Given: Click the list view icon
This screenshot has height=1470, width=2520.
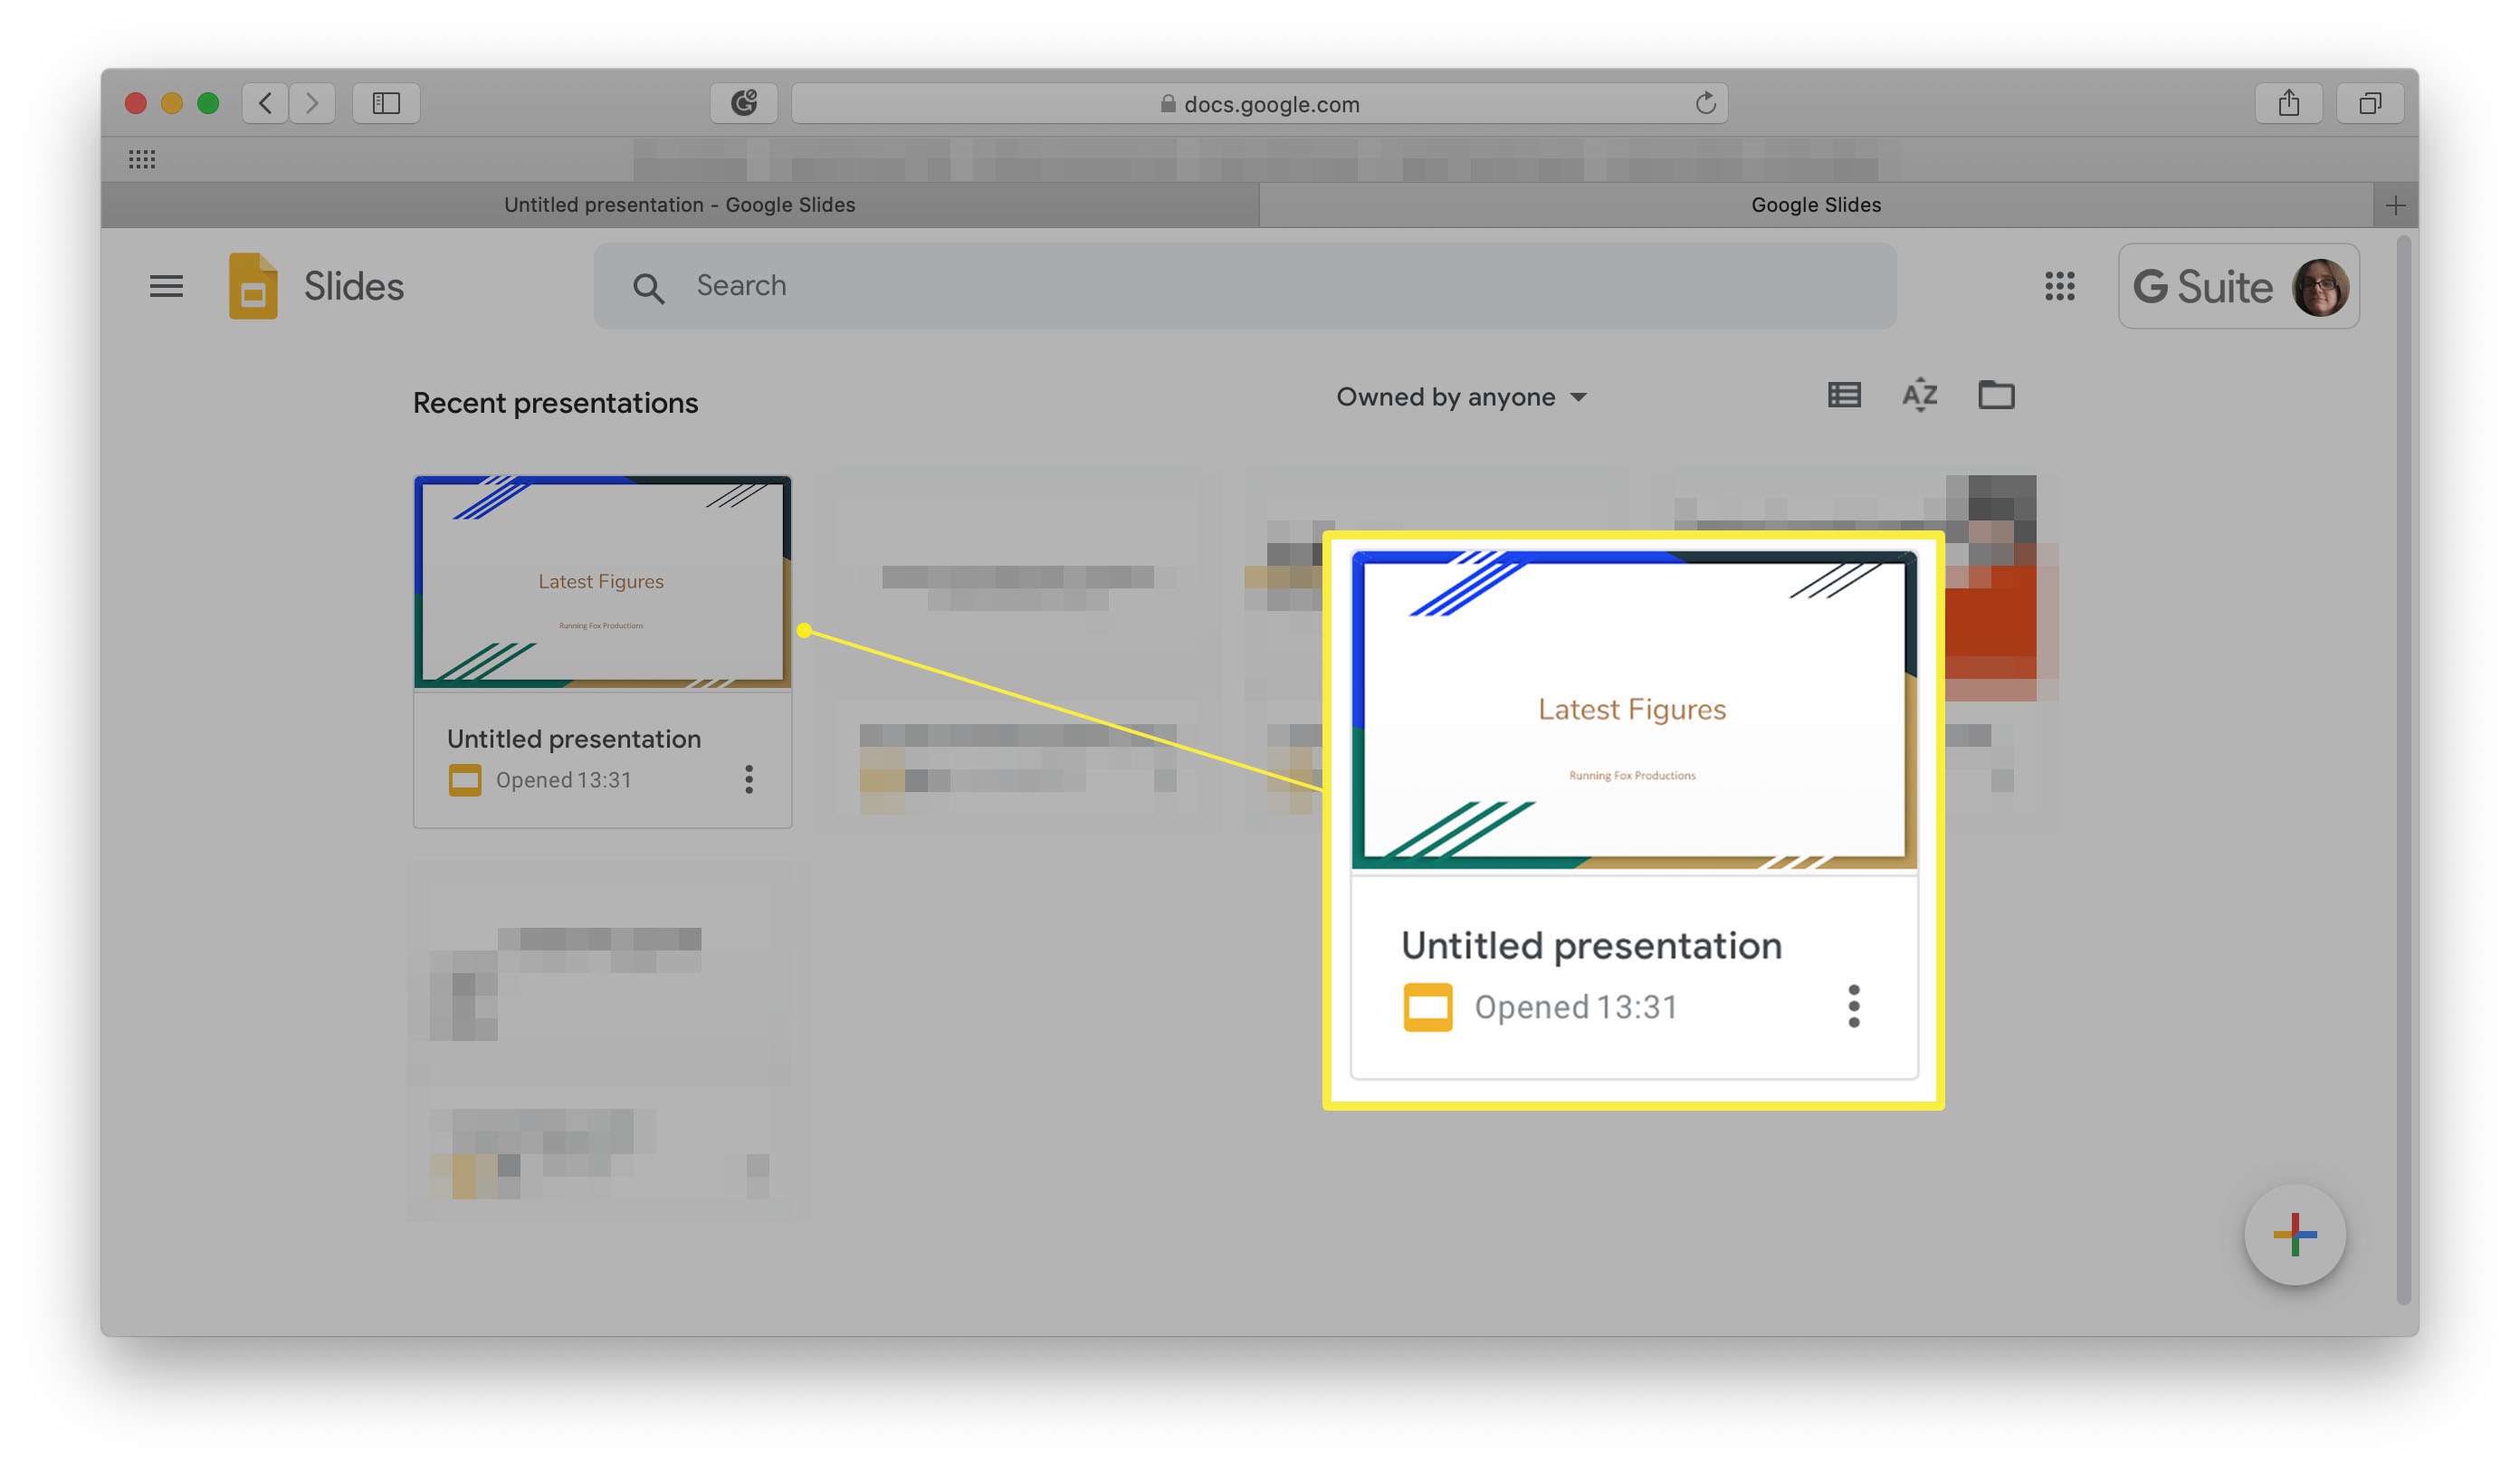Looking at the screenshot, I should coord(1843,394).
